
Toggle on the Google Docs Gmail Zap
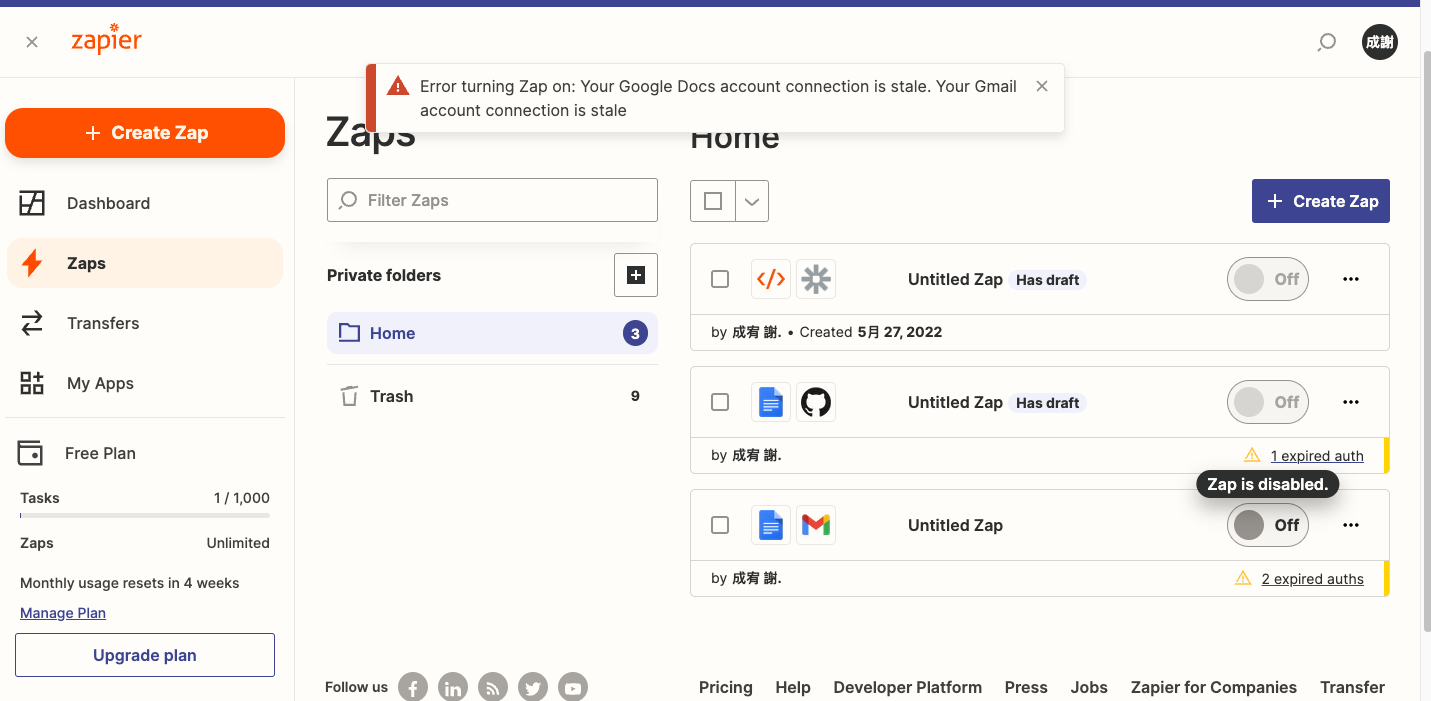(1268, 525)
